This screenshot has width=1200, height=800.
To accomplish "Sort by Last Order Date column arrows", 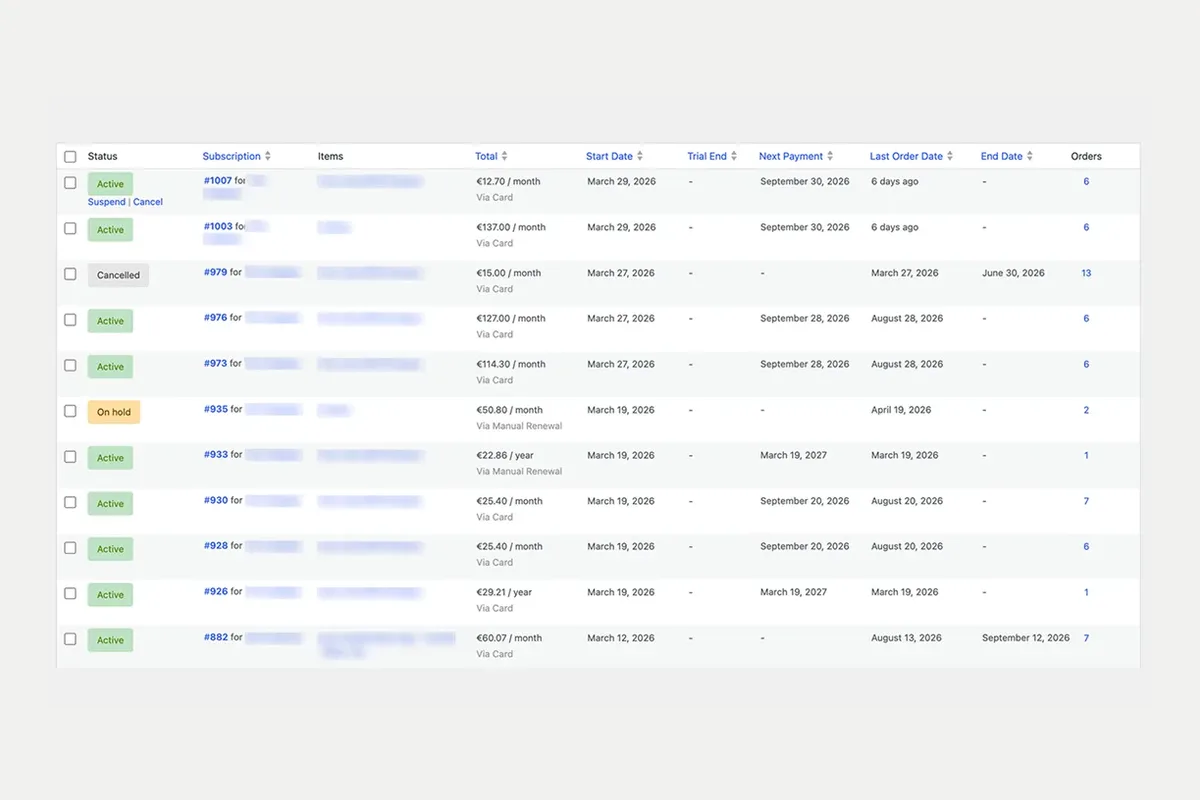I will coord(950,156).
